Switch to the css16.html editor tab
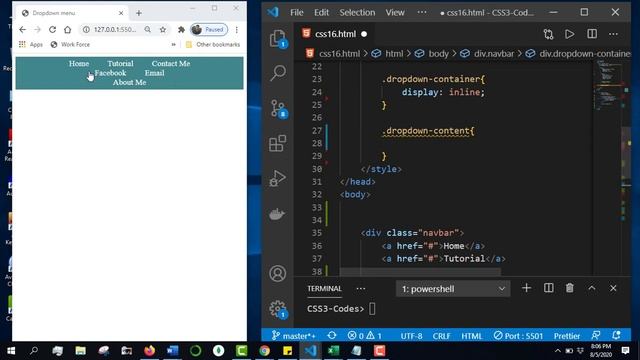The width and height of the screenshot is (640, 360). [x=335, y=34]
